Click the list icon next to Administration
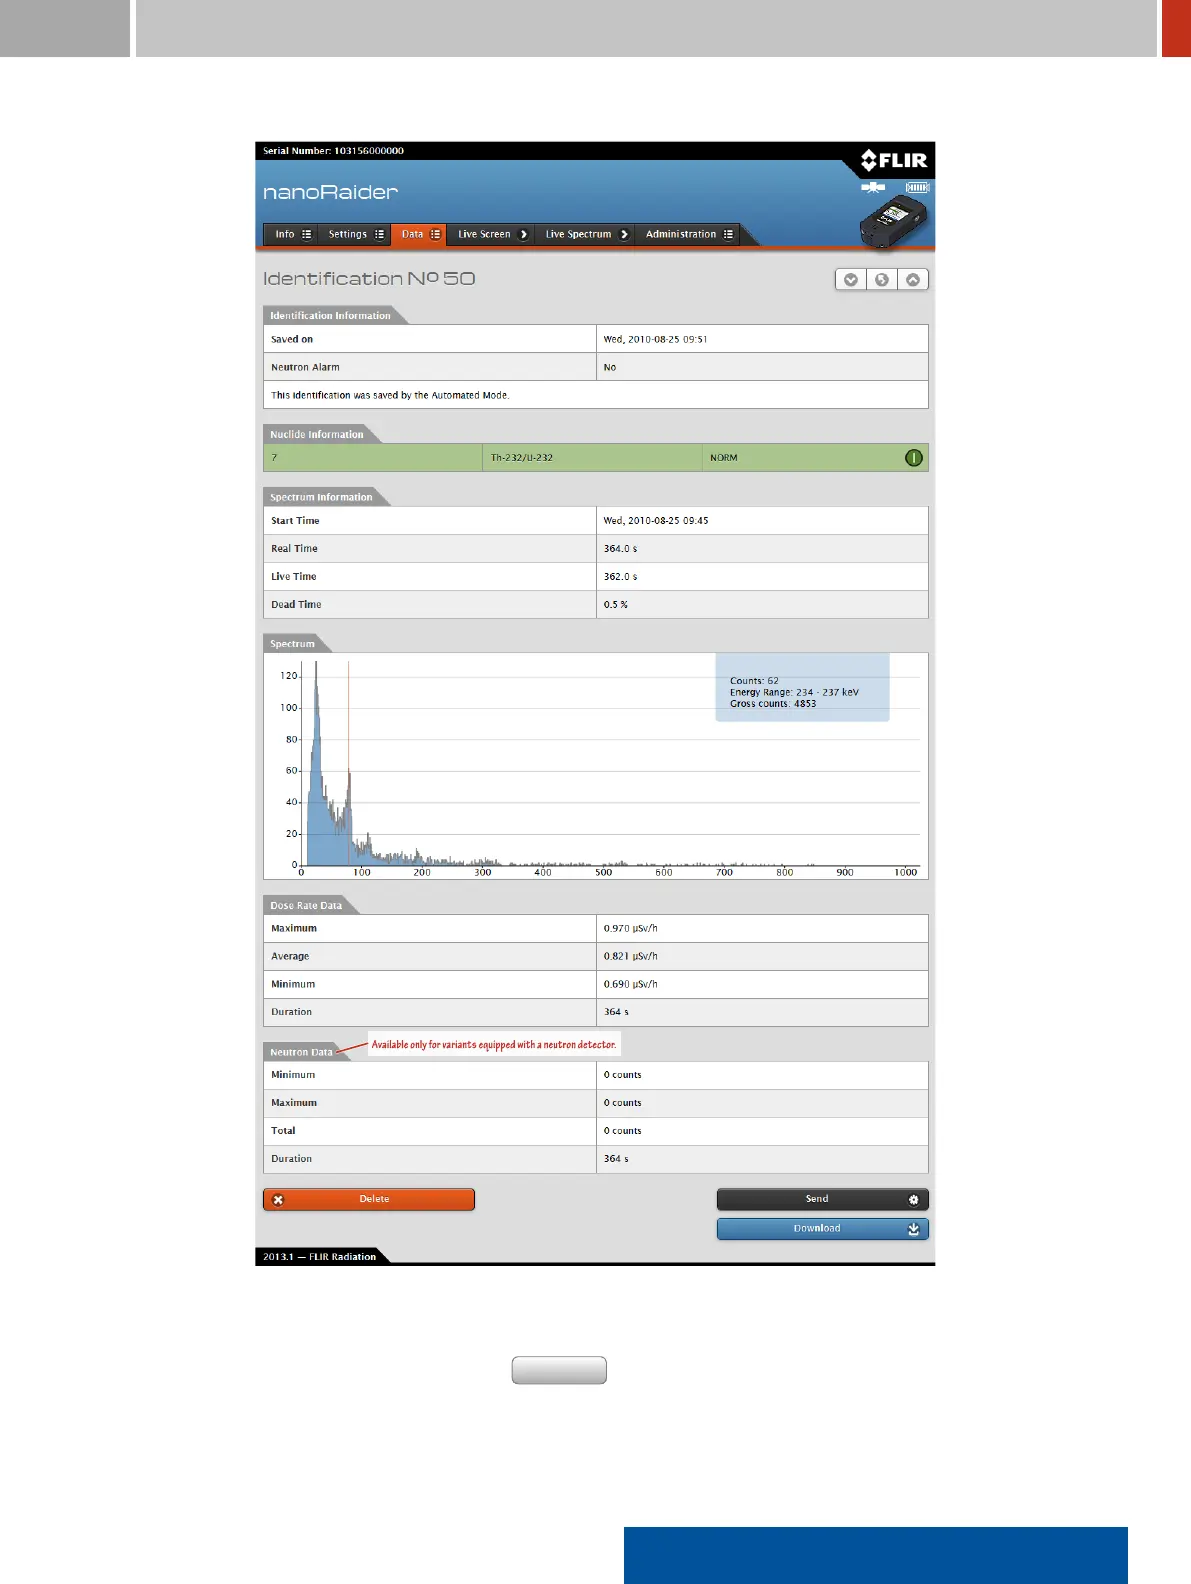Viewport: 1191px width, 1584px height. pyautogui.click(x=728, y=234)
